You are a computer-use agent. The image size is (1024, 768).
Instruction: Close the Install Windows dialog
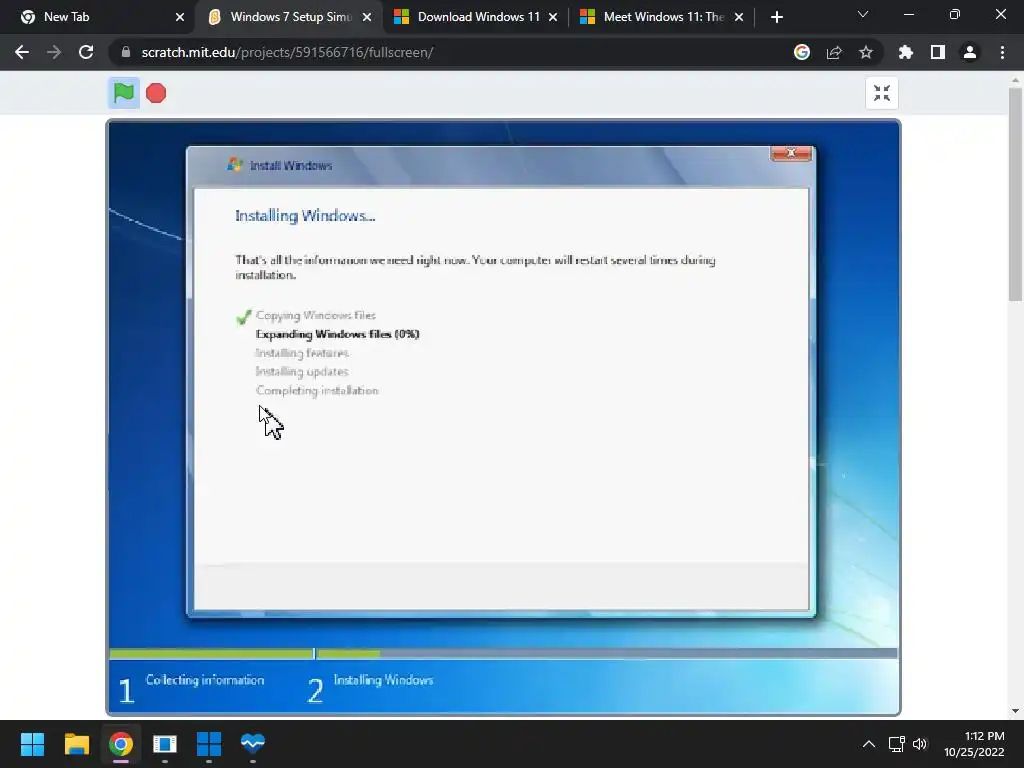click(791, 153)
